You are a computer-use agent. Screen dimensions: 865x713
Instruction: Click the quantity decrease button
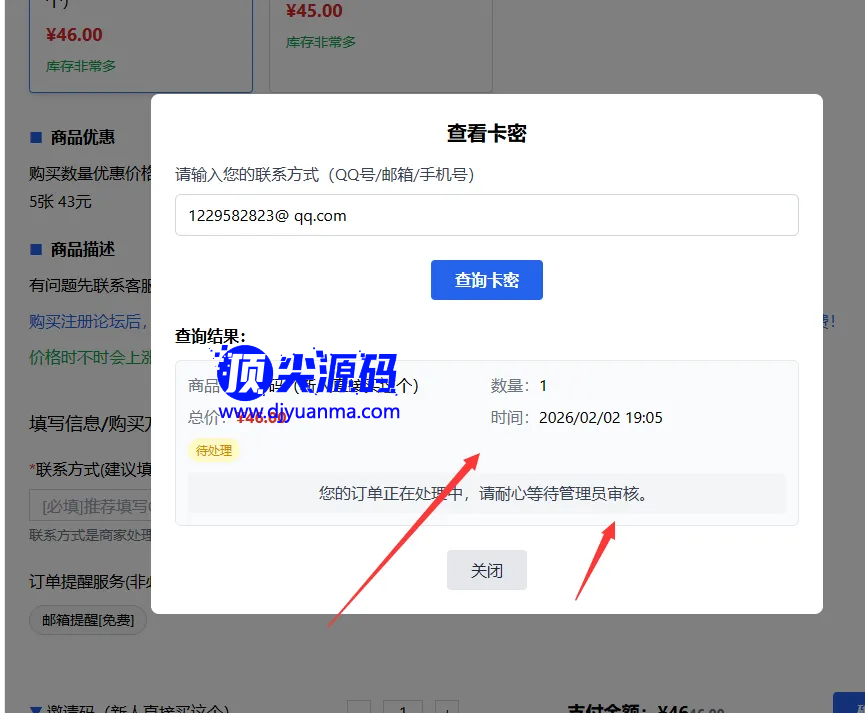(359, 708)
